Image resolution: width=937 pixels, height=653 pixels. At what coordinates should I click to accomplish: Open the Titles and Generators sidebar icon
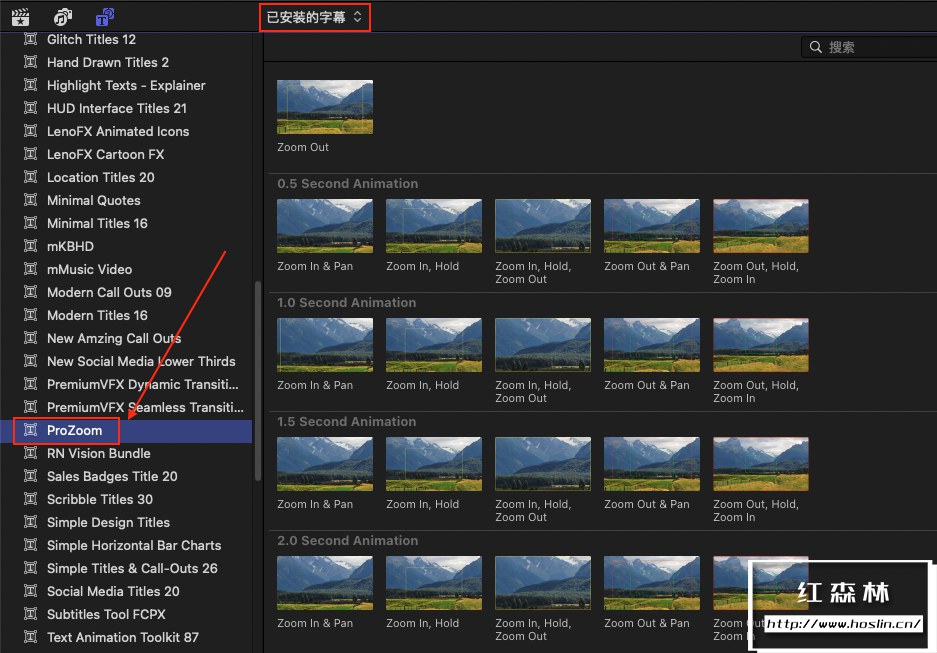tap(105, 17)
